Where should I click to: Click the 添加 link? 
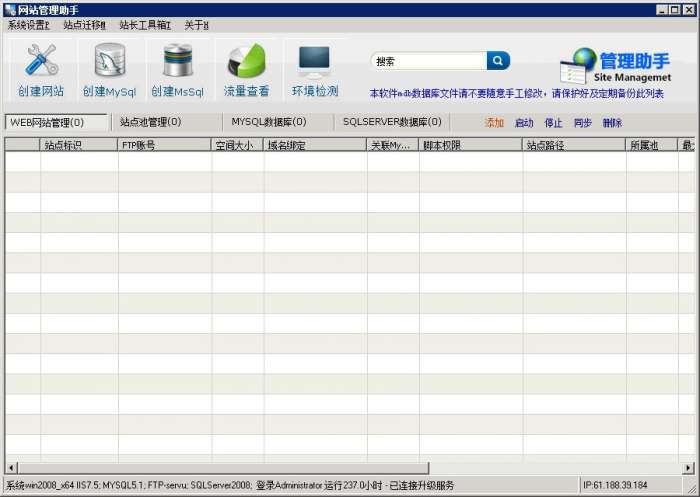pyautogui.click(x=494, y=123)
